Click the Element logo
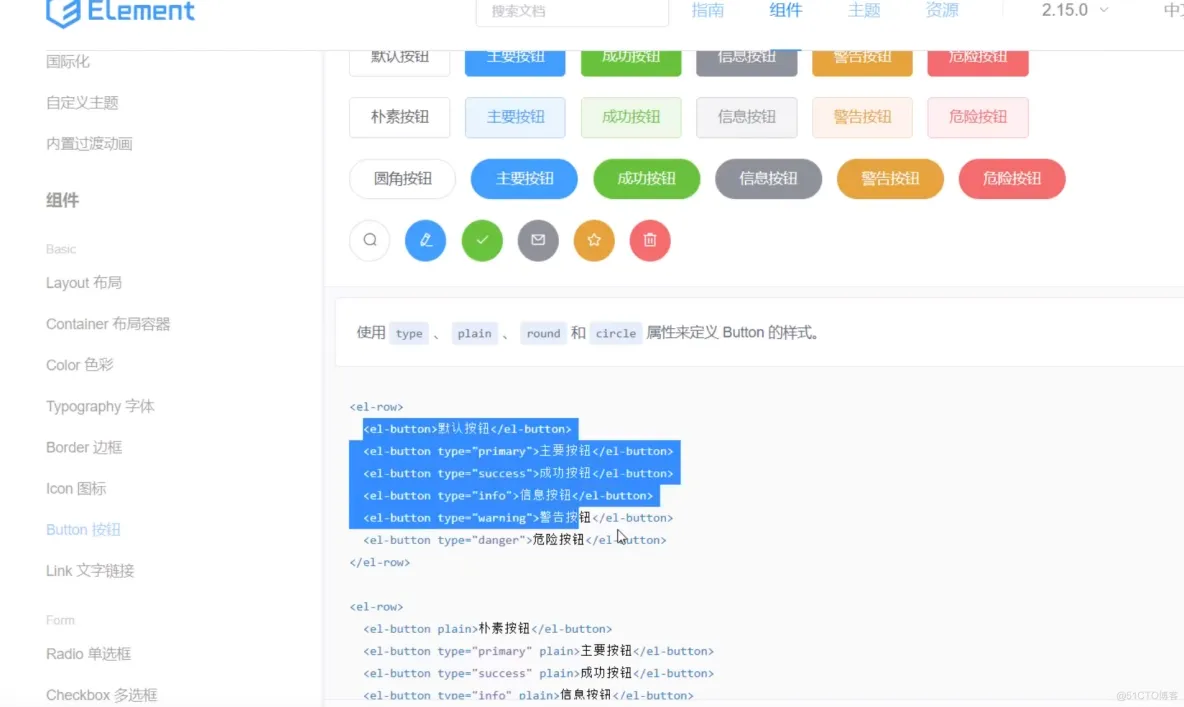1184x707 pixels. (x=120, y=14)
